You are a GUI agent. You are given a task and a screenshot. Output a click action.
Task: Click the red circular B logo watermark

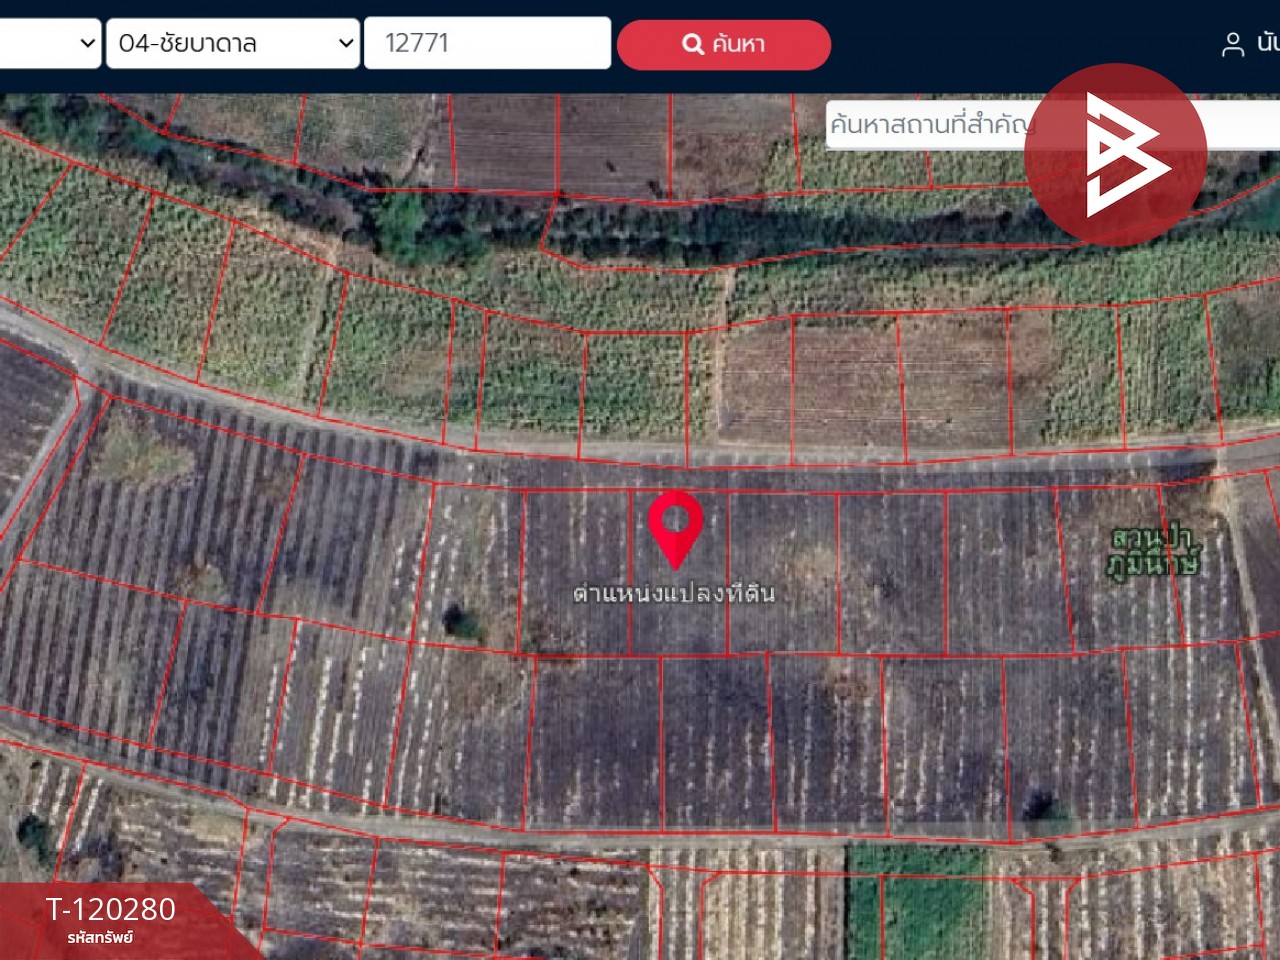pos(1115,155)
